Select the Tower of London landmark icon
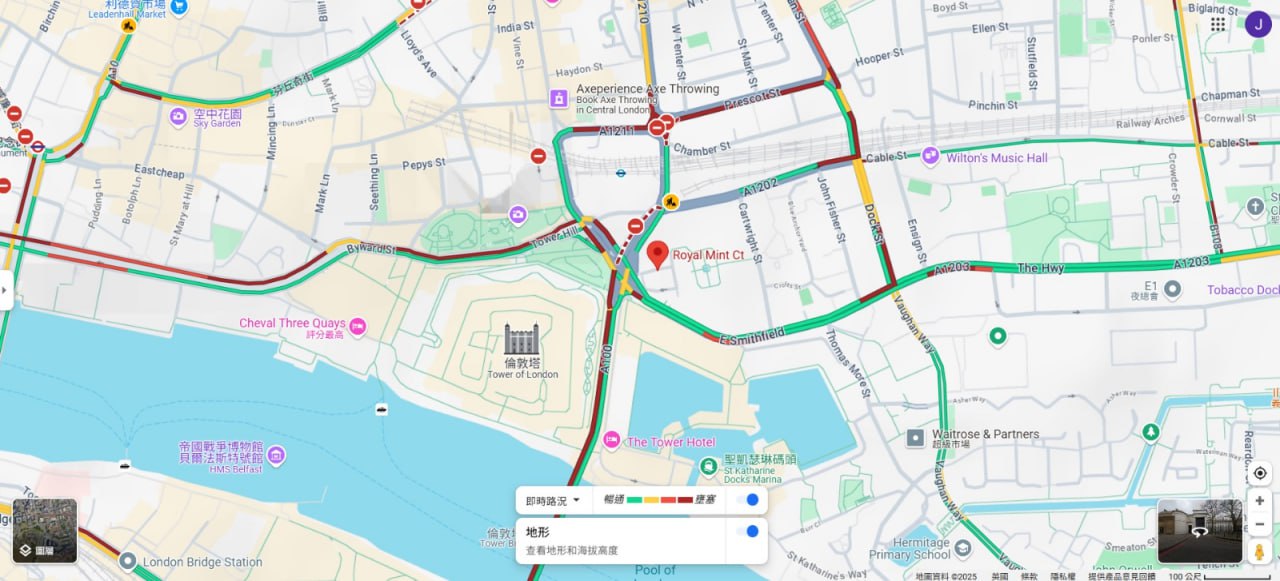 [x=521, y=338]
